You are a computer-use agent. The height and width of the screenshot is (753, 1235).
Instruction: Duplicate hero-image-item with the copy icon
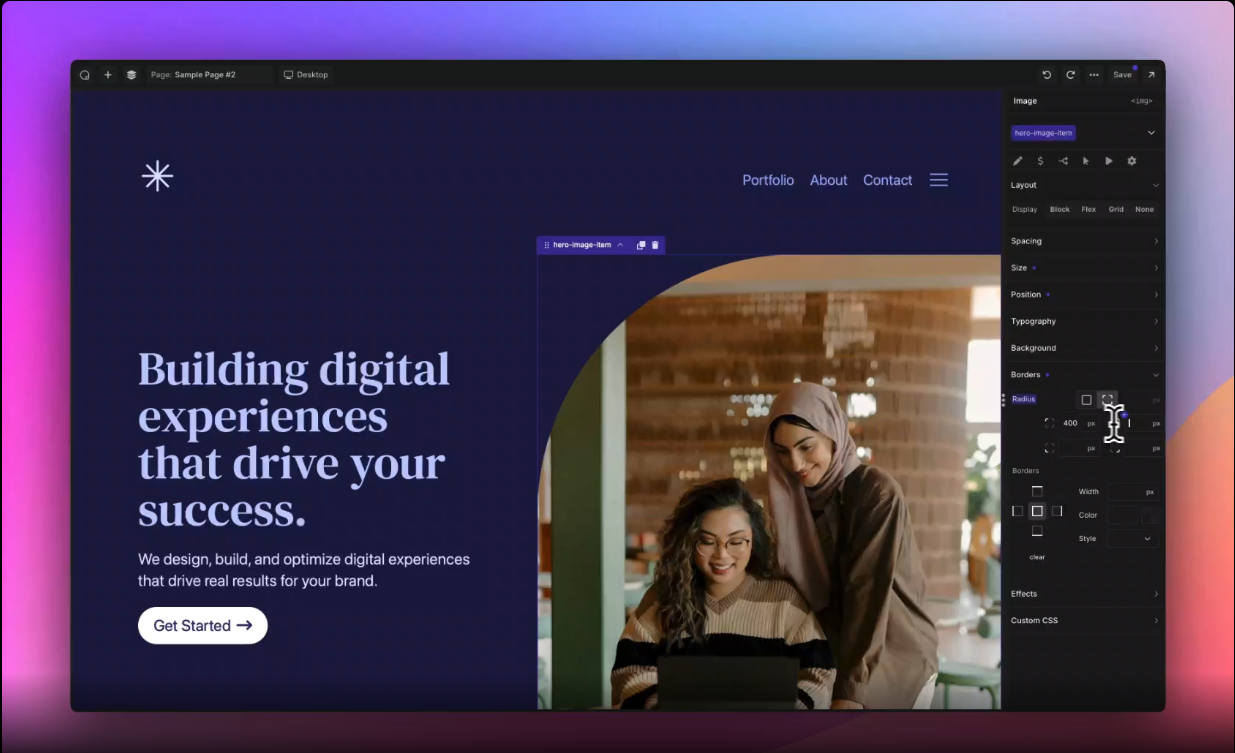click(641, 245)
